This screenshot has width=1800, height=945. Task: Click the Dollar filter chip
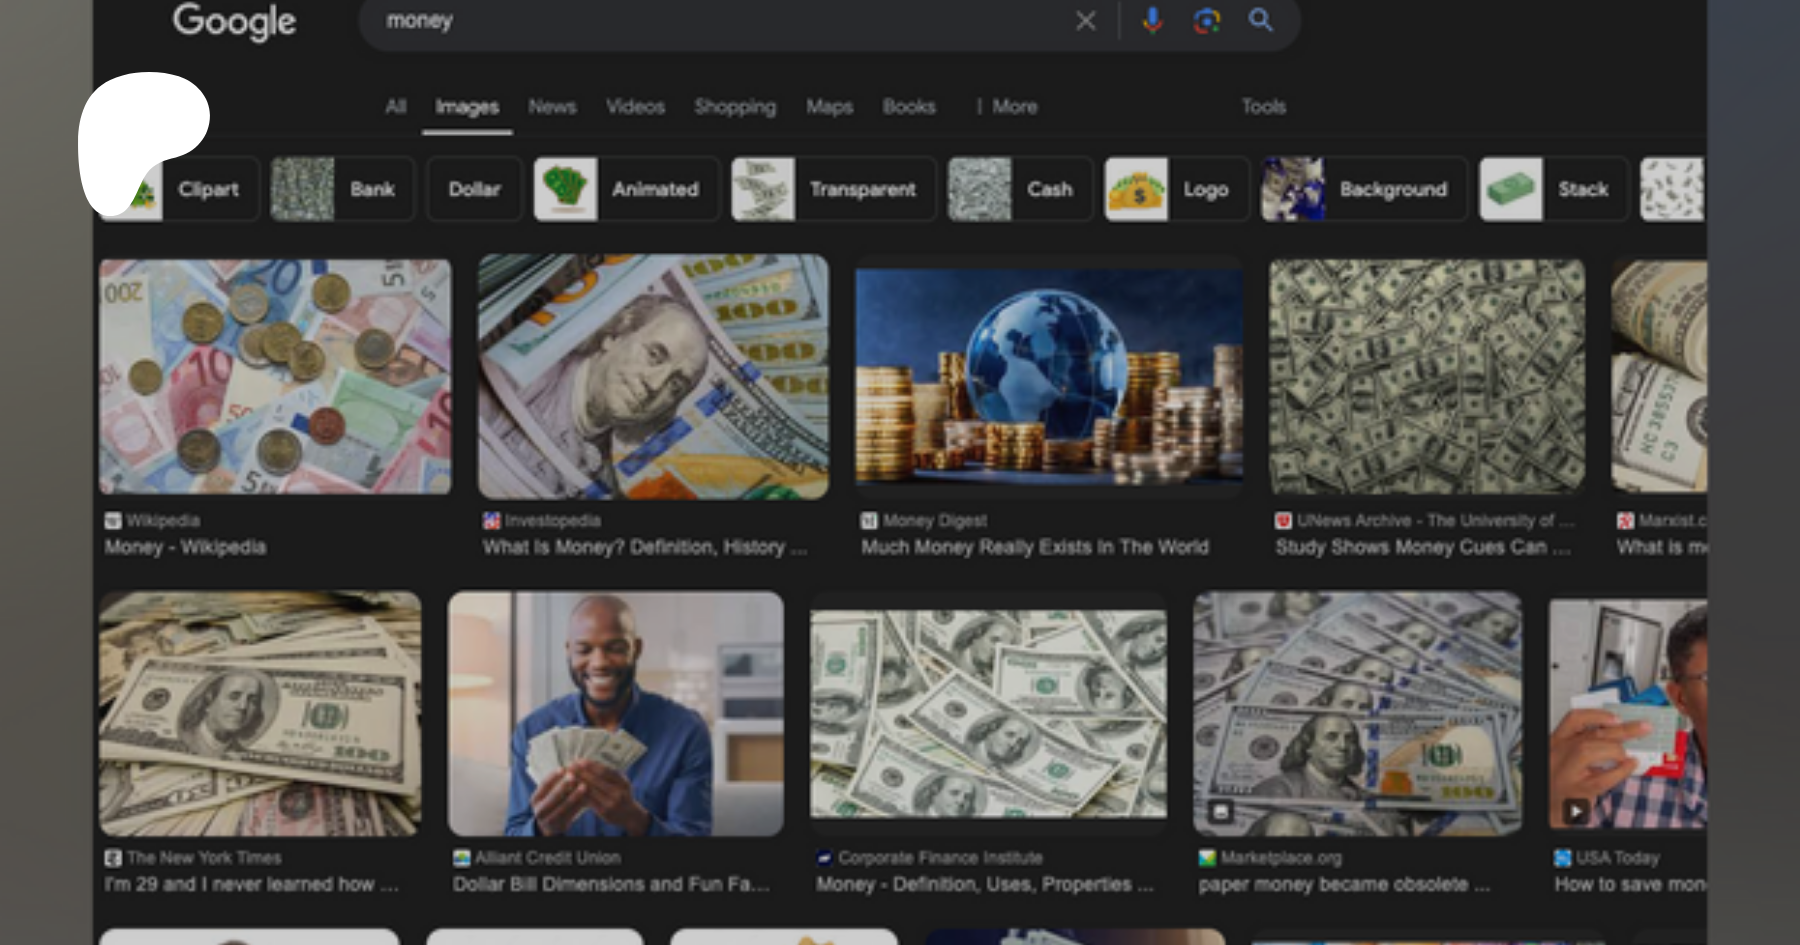(474, 189)
